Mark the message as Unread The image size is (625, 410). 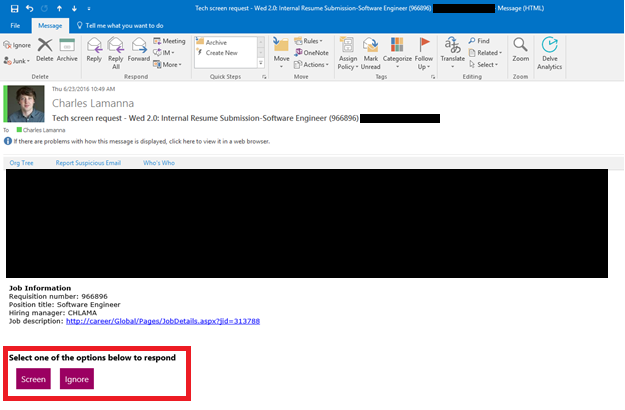click(x=370, y=53)
